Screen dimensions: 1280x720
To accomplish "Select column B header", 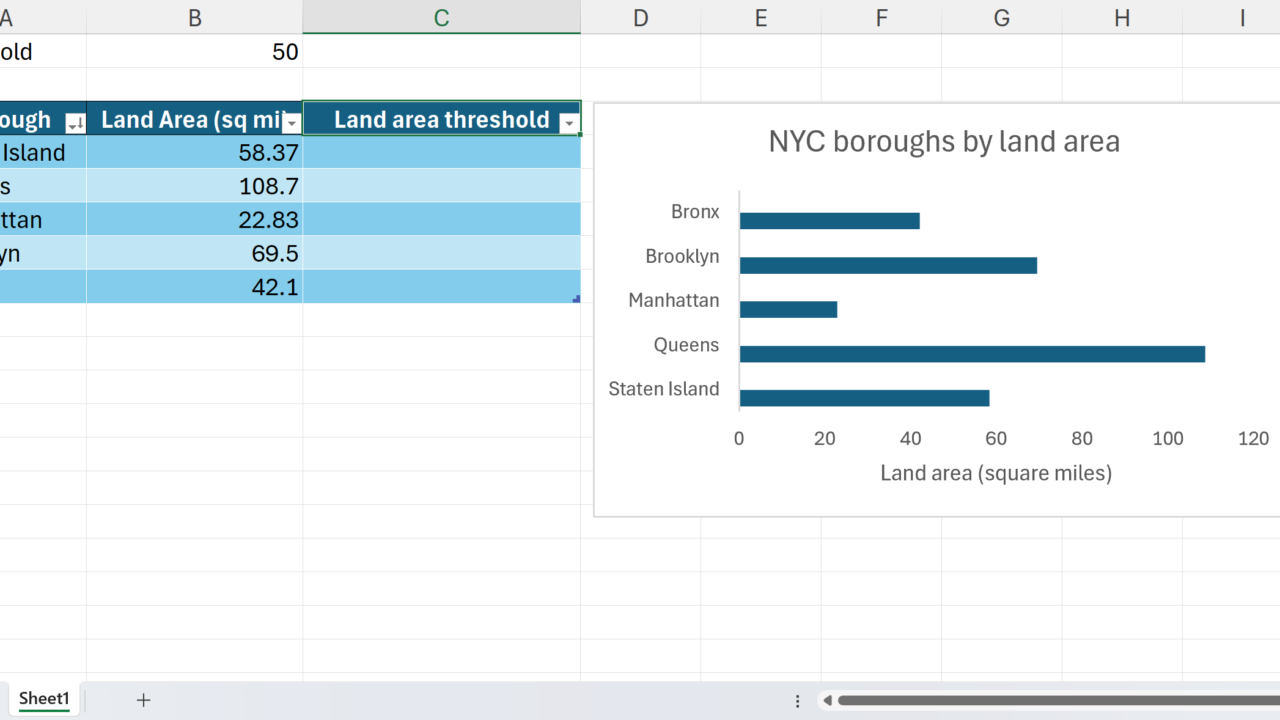I will click(x=194, y=17).
